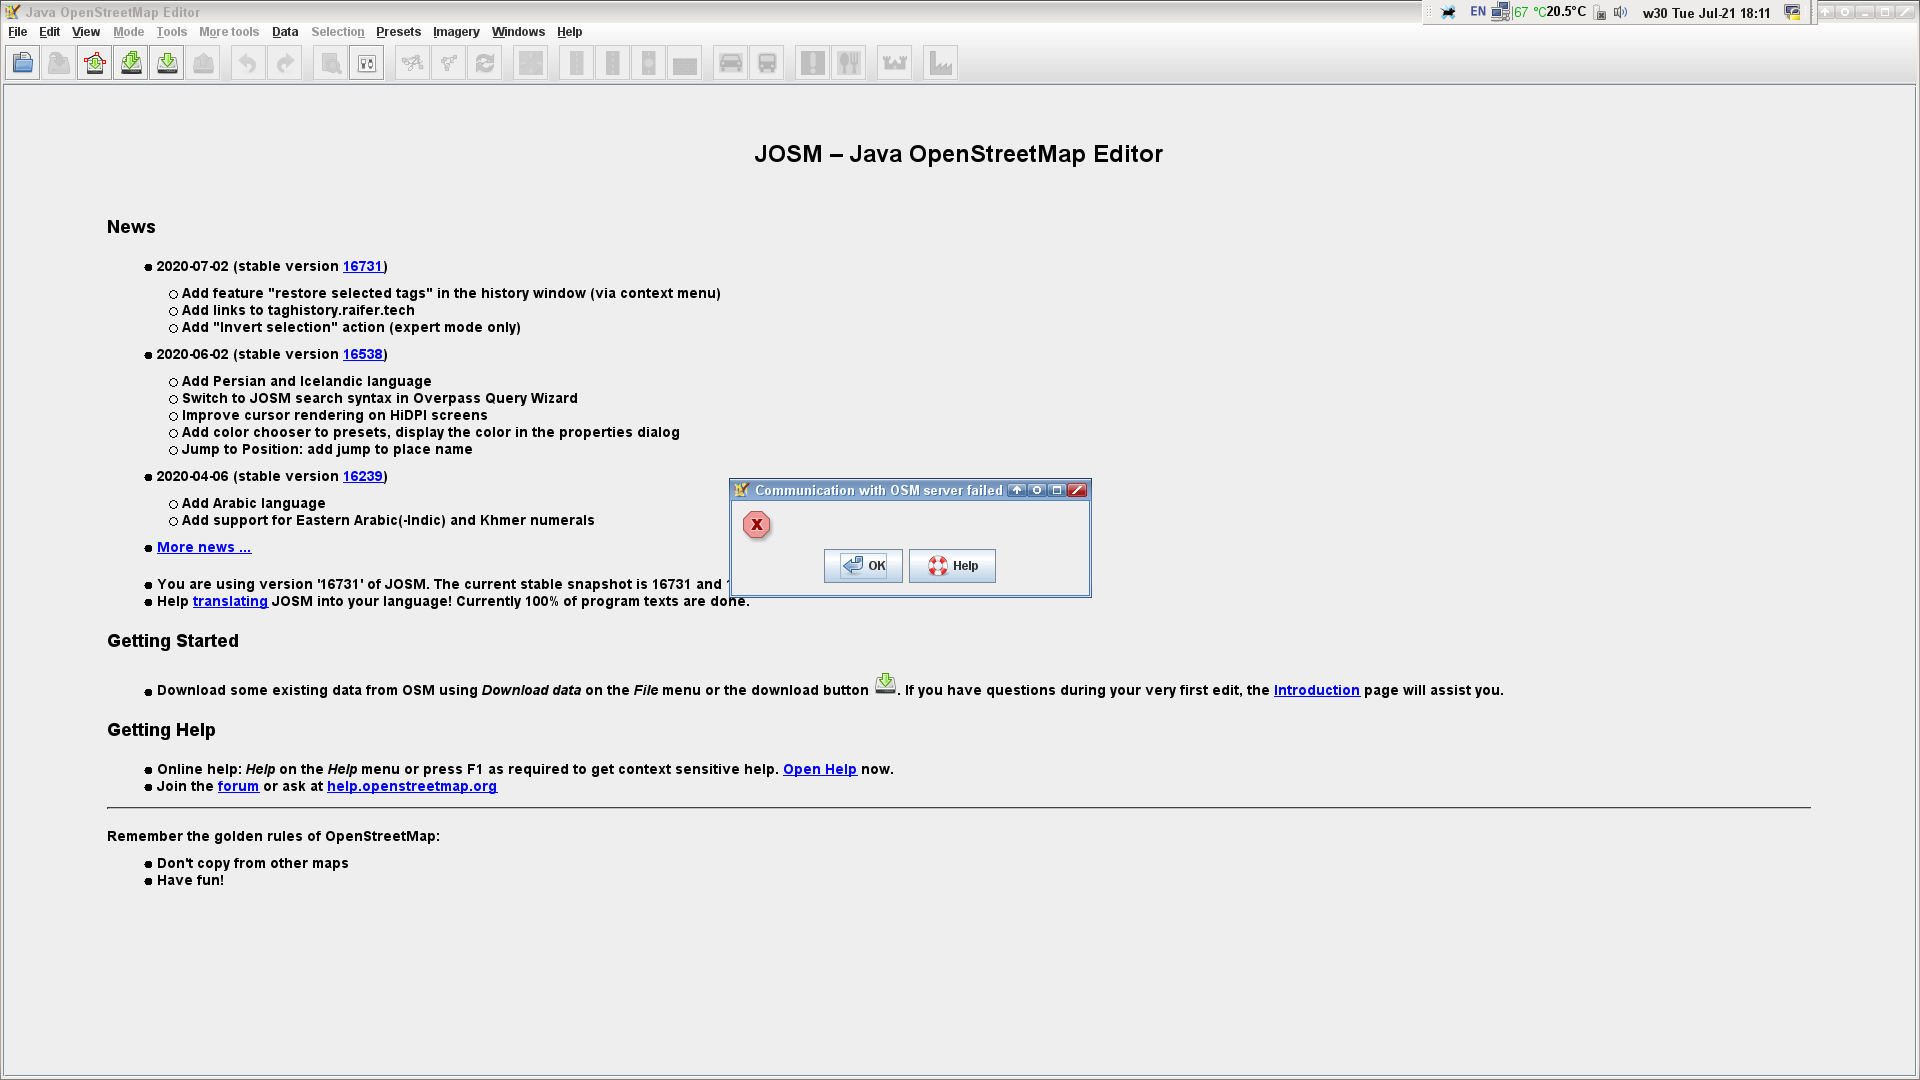Click Download along selected way icon
This screenshot has height=1080, width=1920.
(x=95, y=63)
